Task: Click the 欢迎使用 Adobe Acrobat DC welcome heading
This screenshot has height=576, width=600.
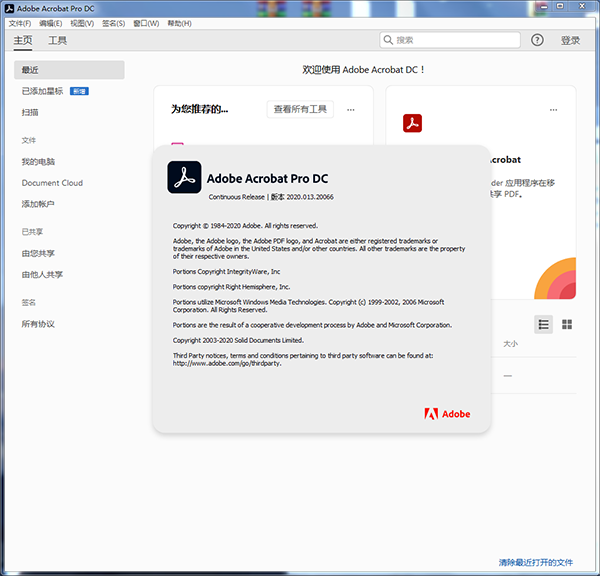Action: 363,70
